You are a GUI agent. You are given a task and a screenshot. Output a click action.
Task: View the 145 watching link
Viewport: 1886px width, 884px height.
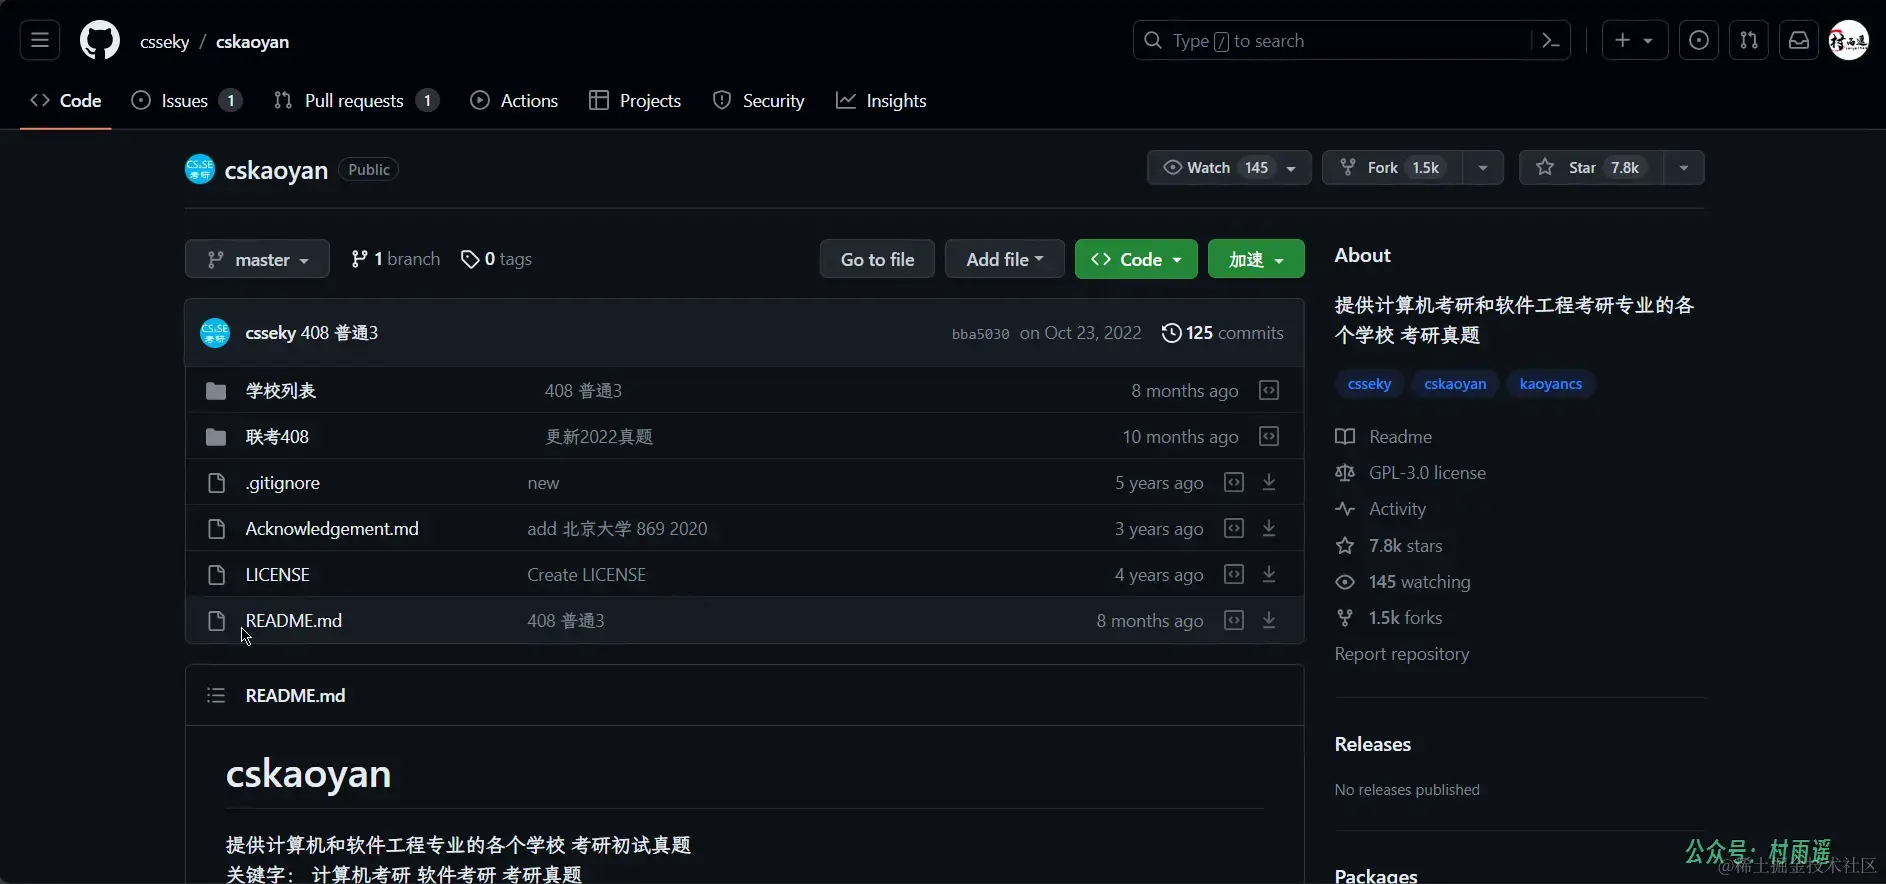coord(1402,582)
